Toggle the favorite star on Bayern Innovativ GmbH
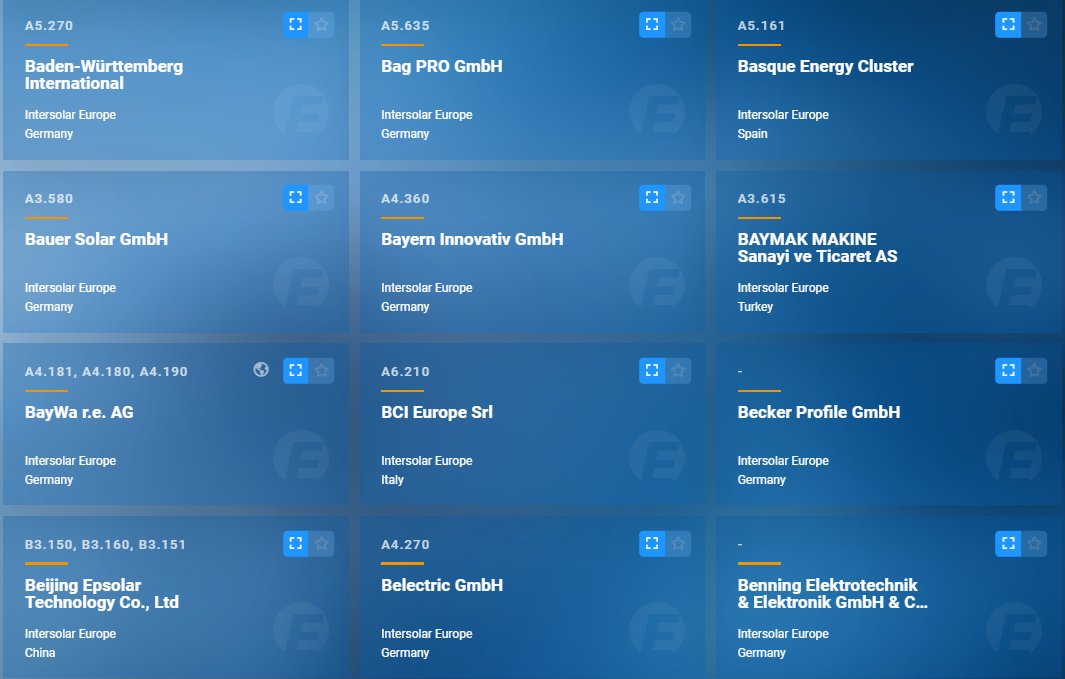1065x679 pixels. (x=678, y=197)
